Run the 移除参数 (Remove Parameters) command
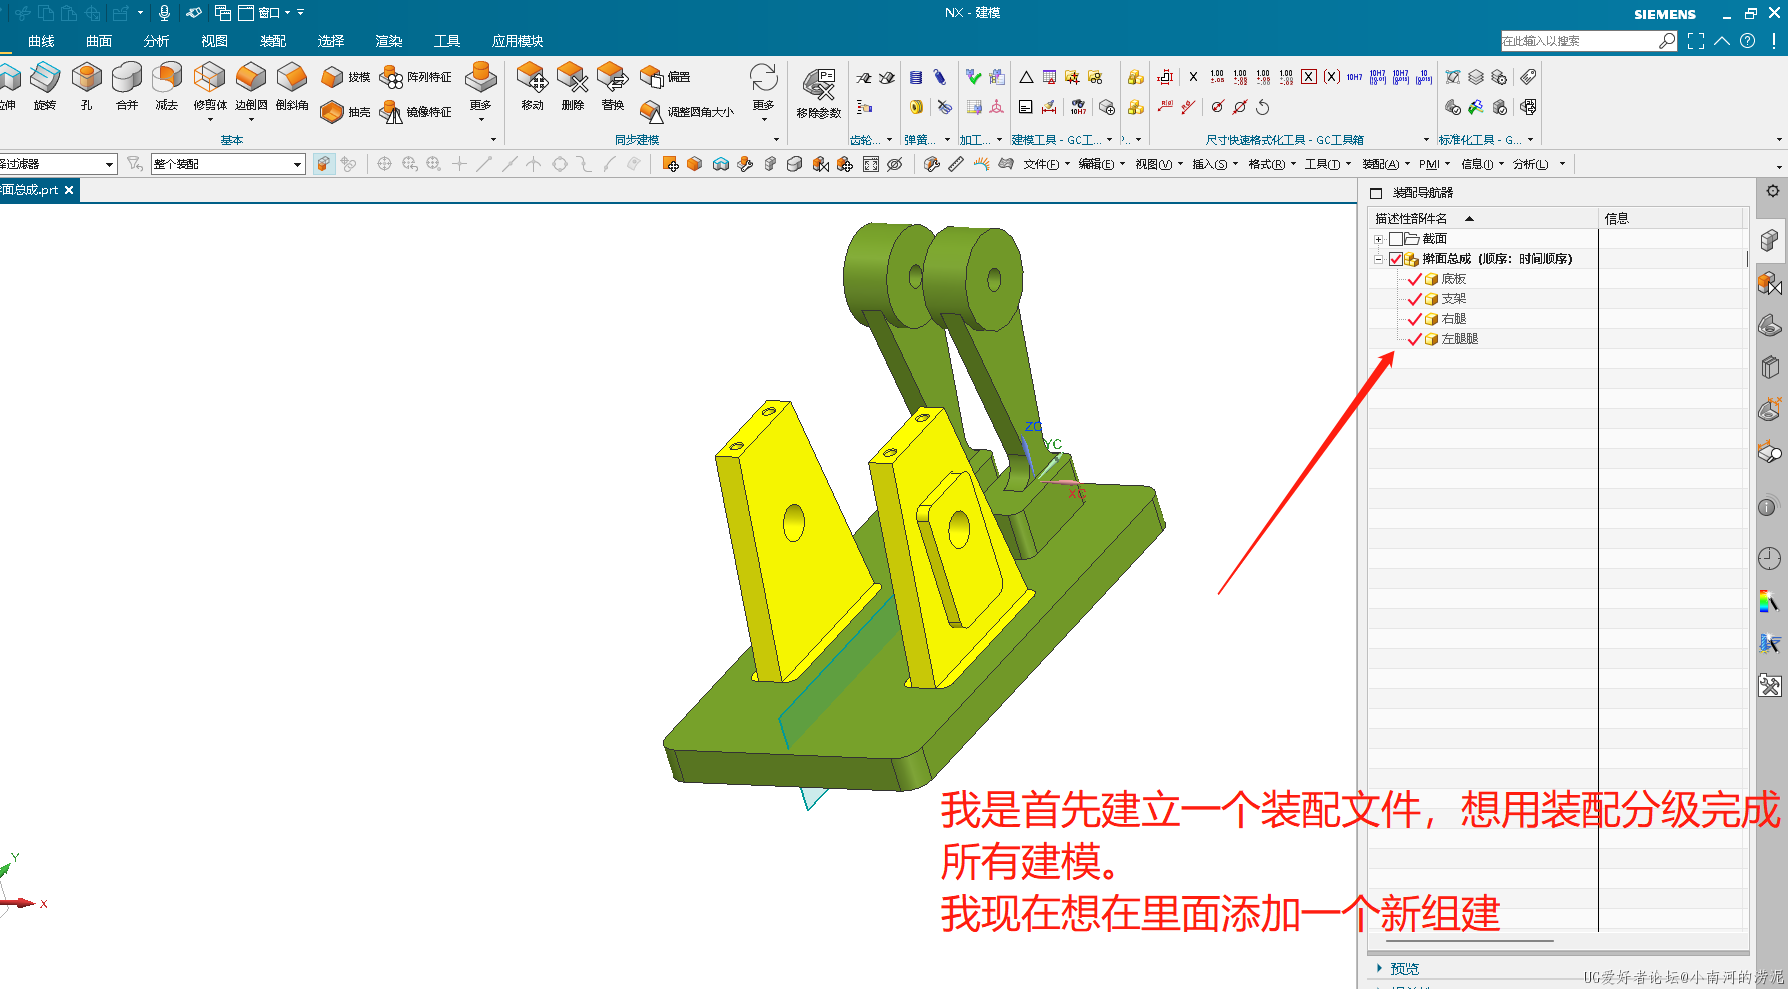Screen dimensions: 1788x989 (819, 94)
